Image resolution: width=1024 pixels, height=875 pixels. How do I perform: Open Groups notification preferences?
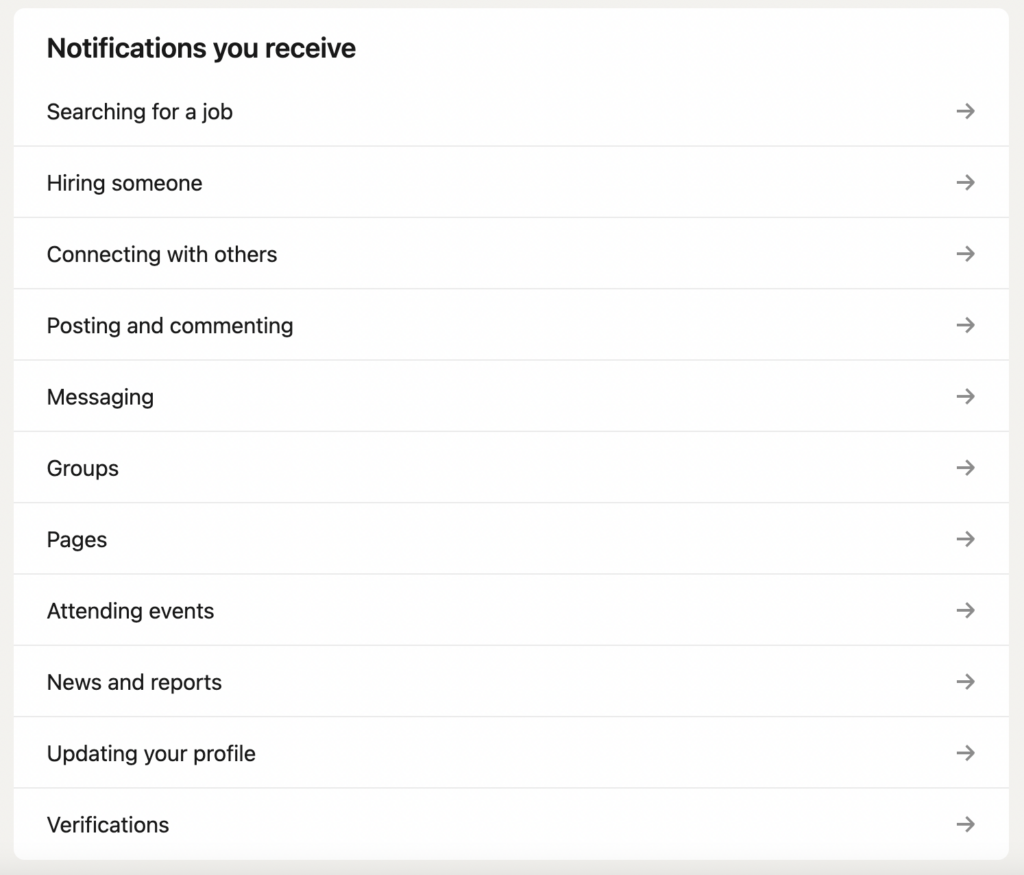(82, 467)
